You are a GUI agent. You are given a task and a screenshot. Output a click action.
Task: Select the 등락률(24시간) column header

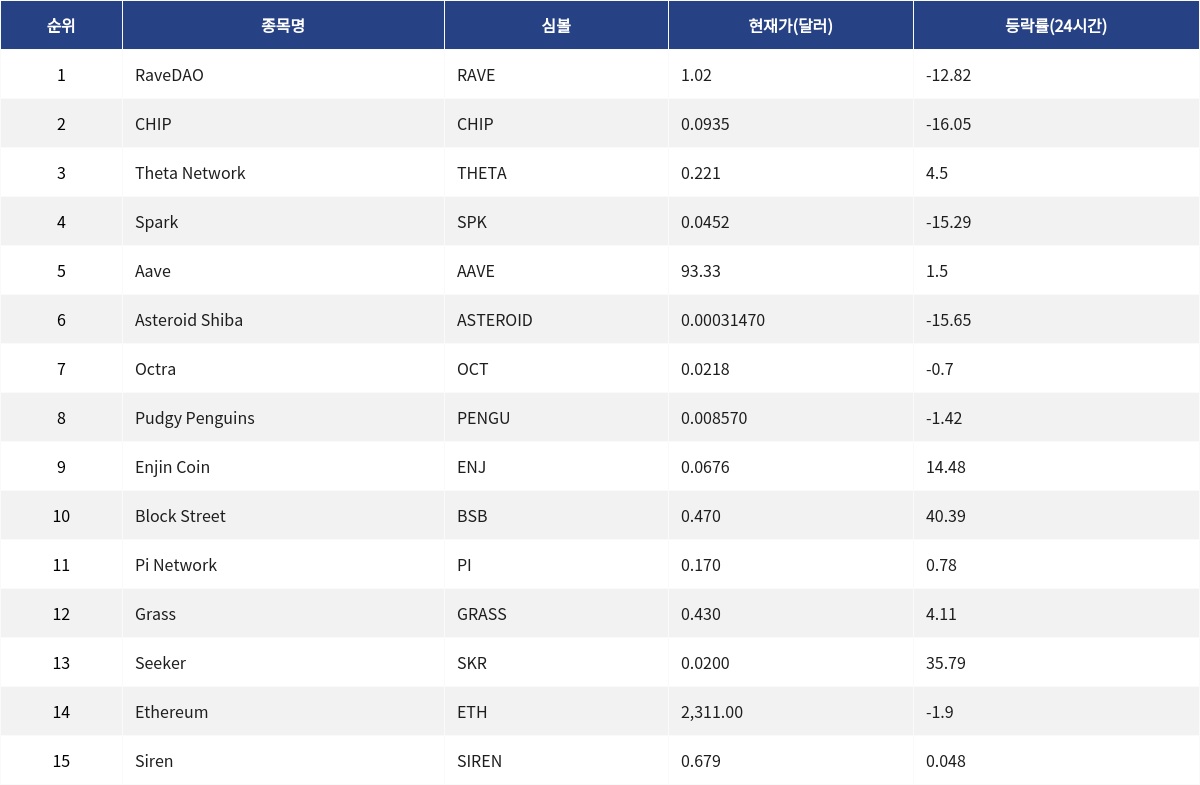click(x=1055, y=26)
